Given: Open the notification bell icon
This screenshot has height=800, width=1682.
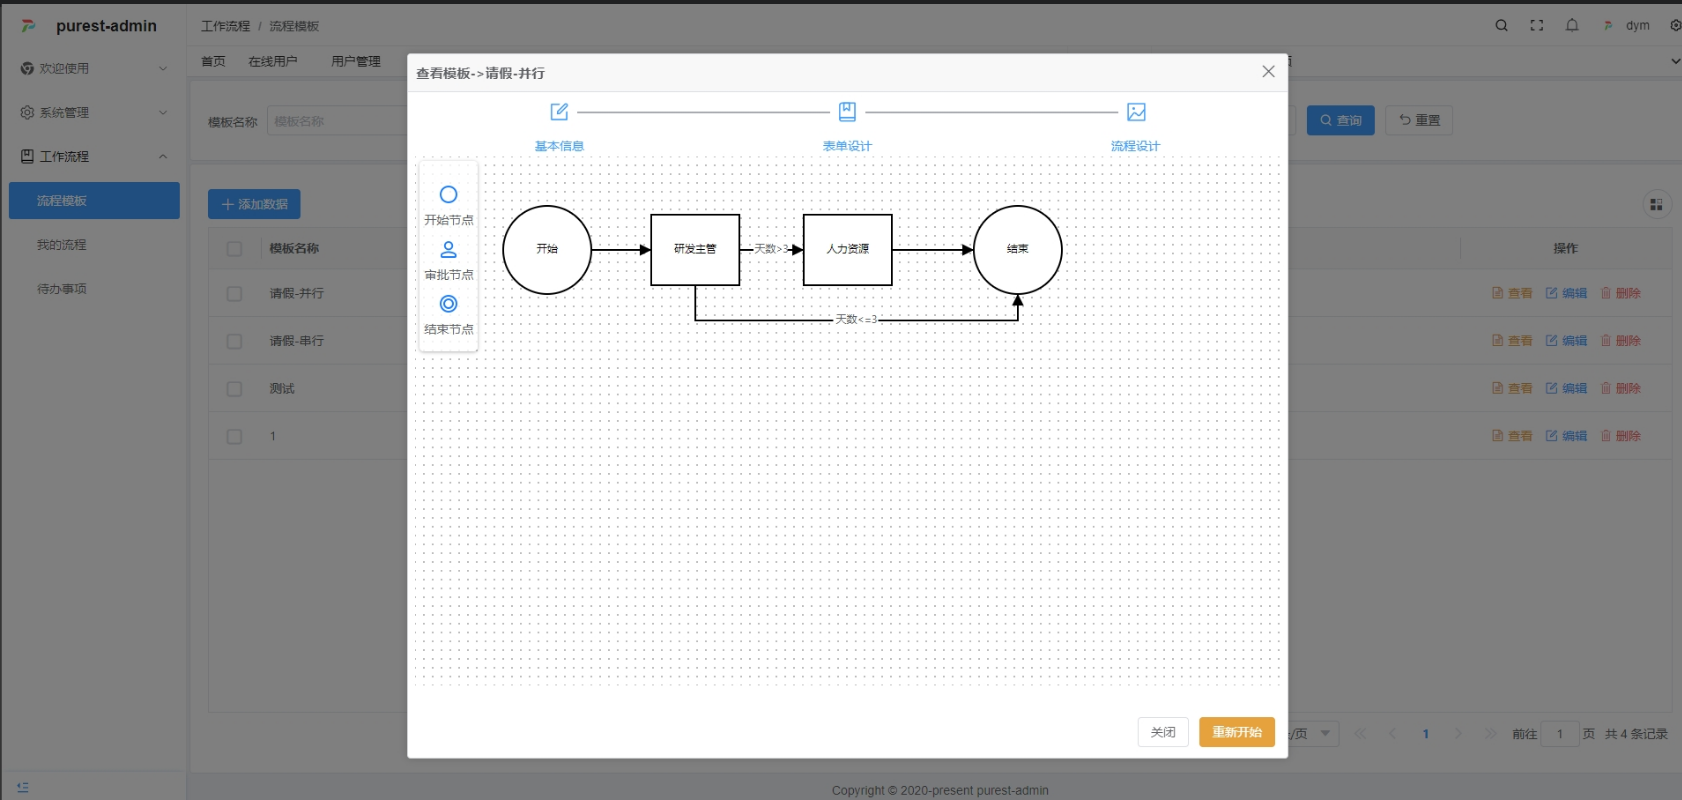Looking at the screenshot, I should tap(1572, 26).
